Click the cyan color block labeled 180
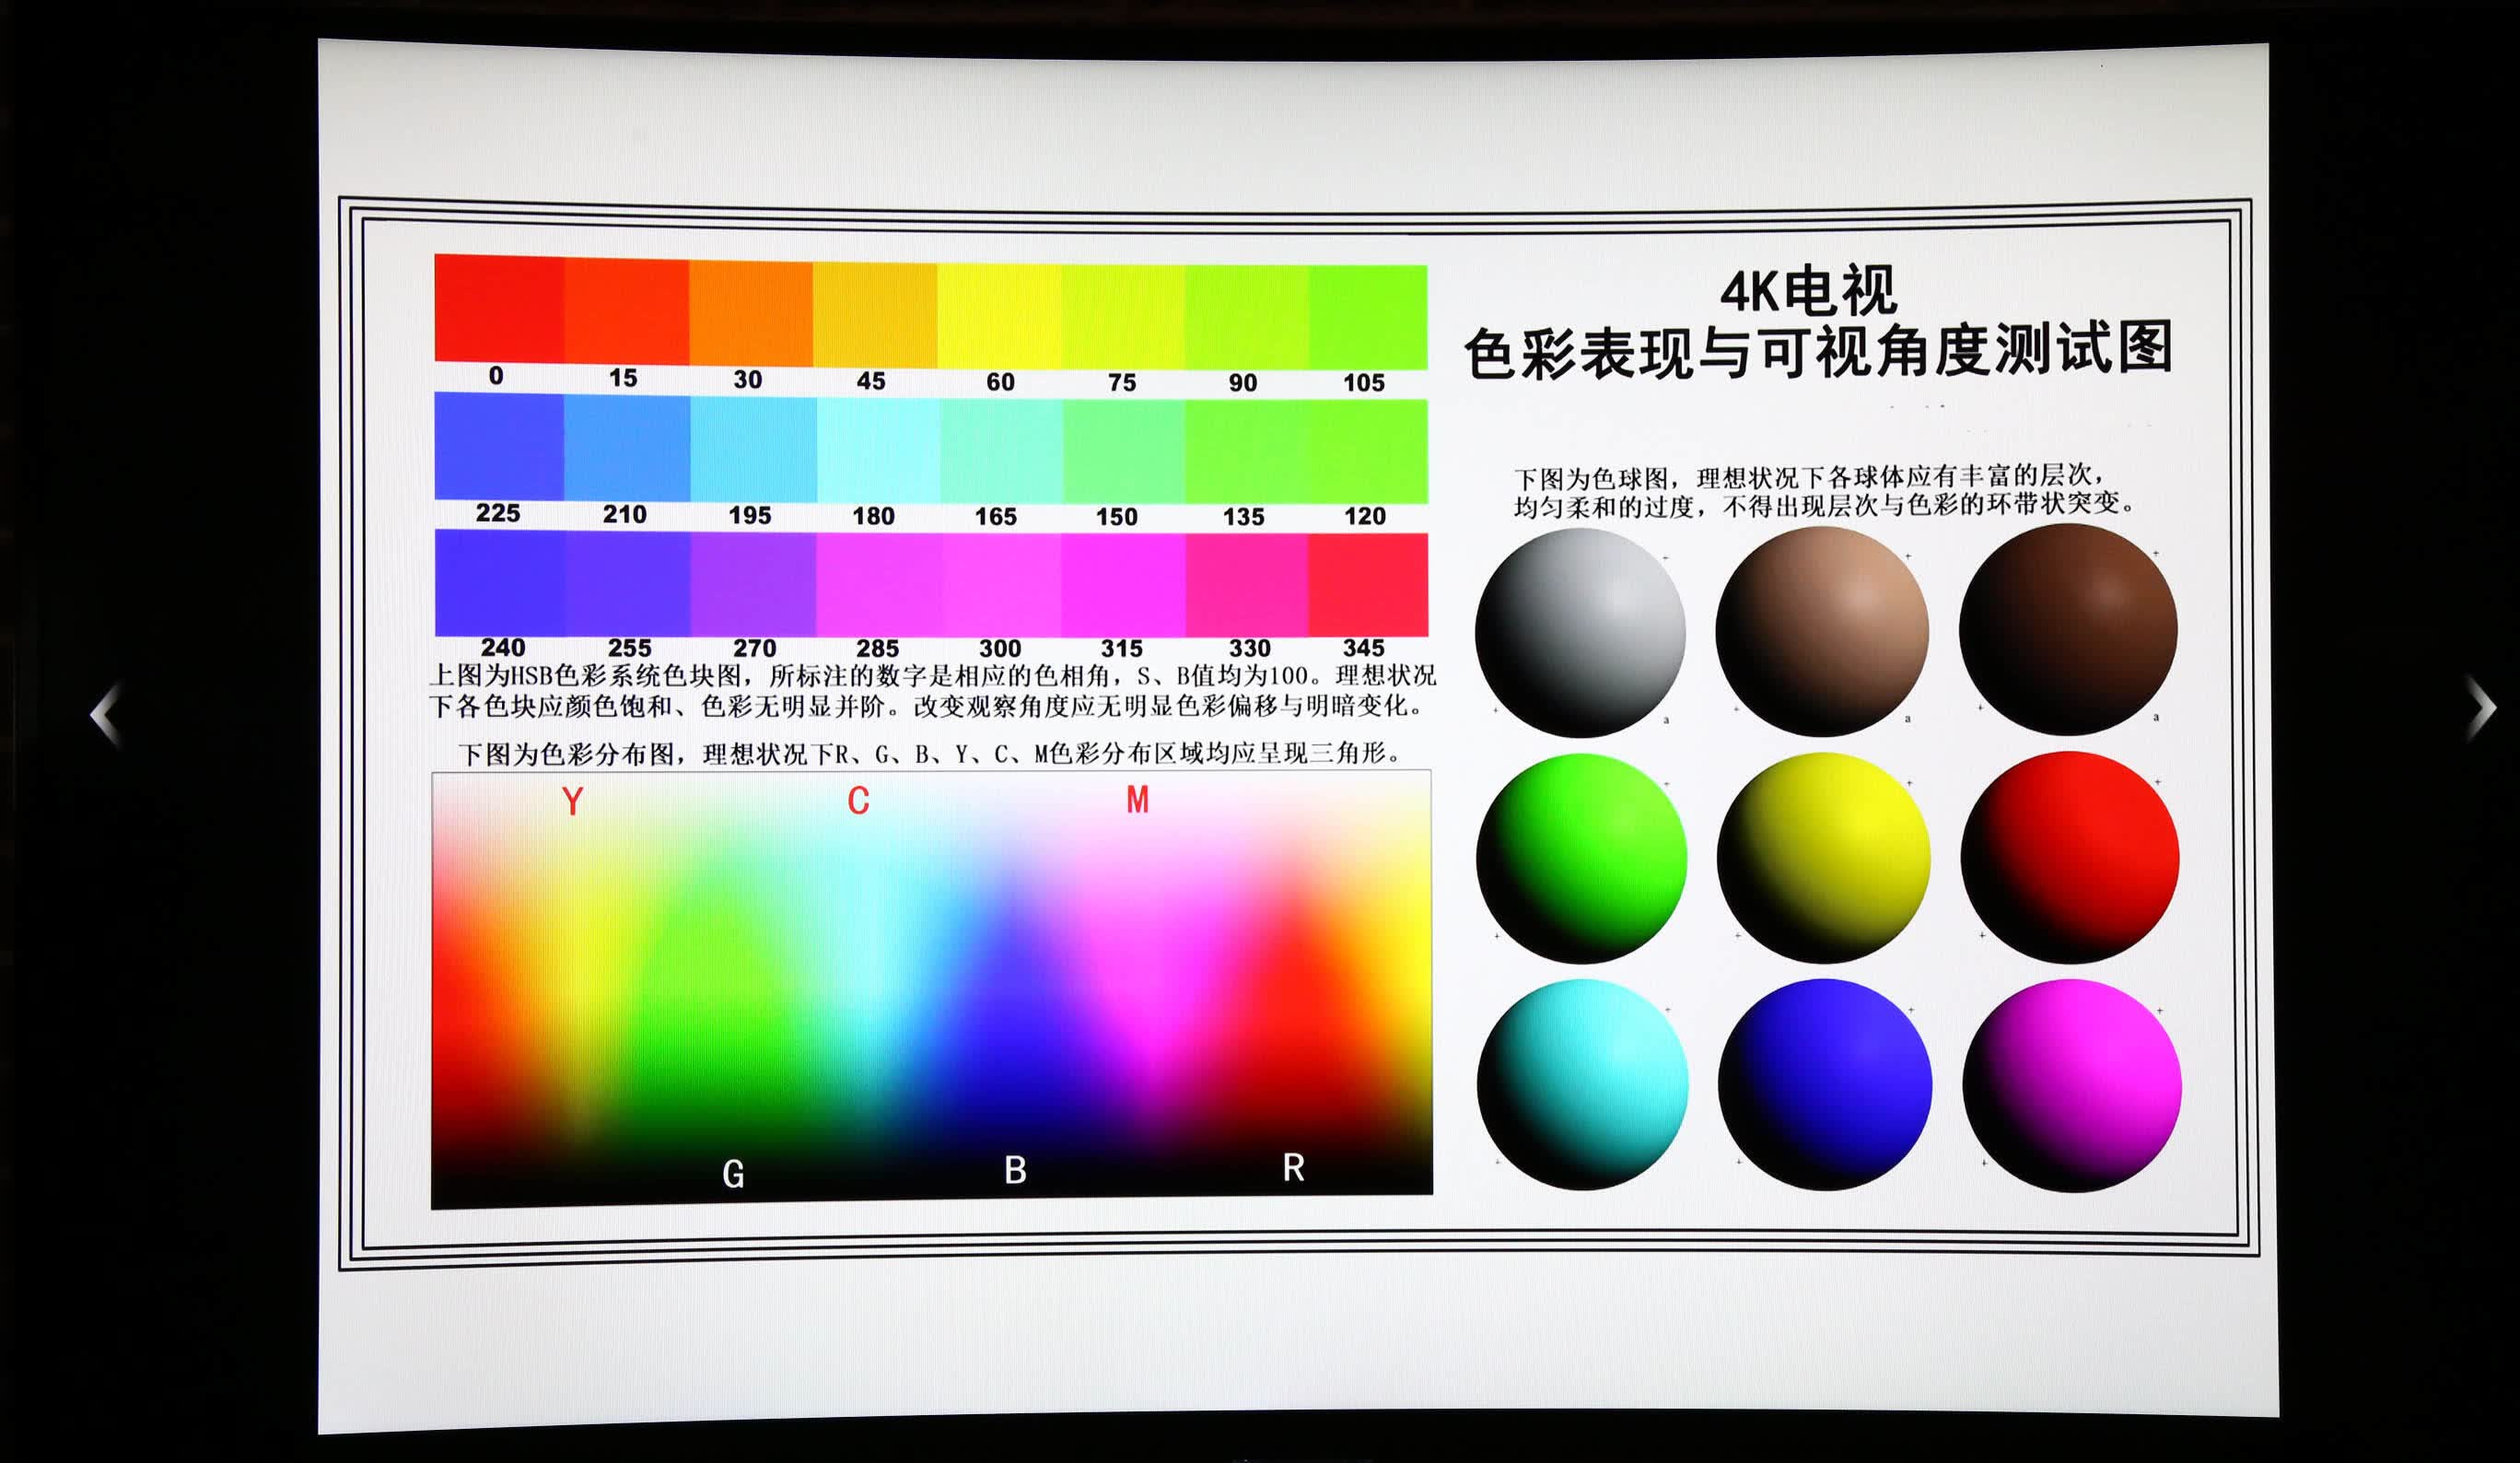Screen dimensions: 2520x1463 click(878, 449)
